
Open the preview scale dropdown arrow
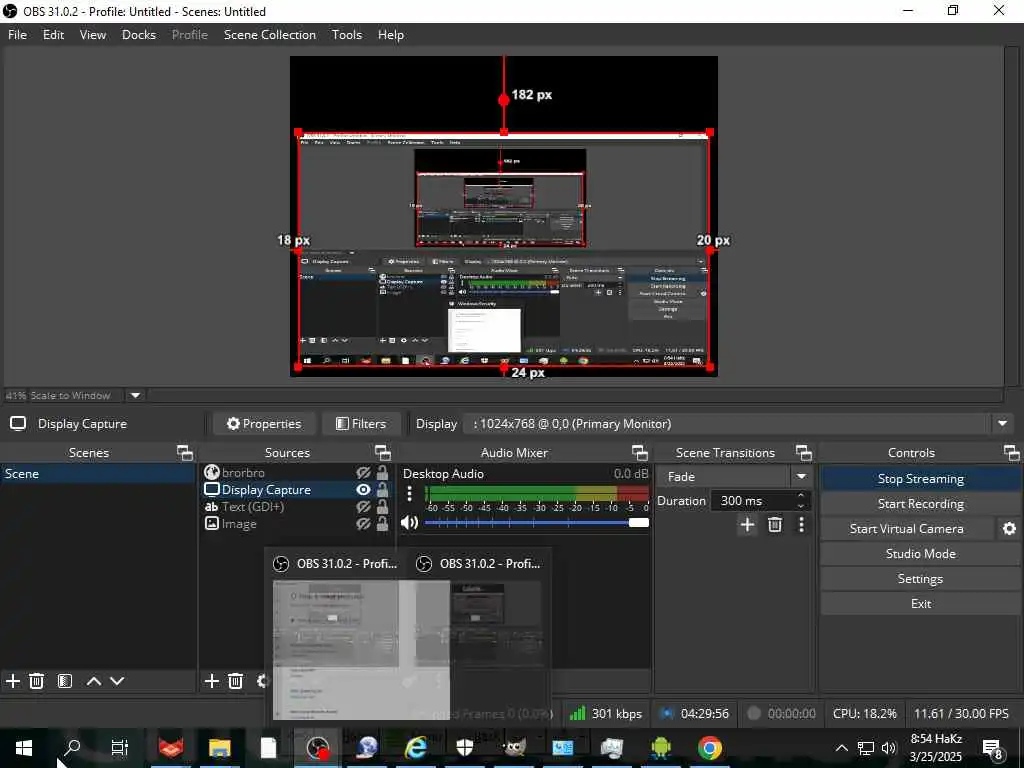[135, 395]
